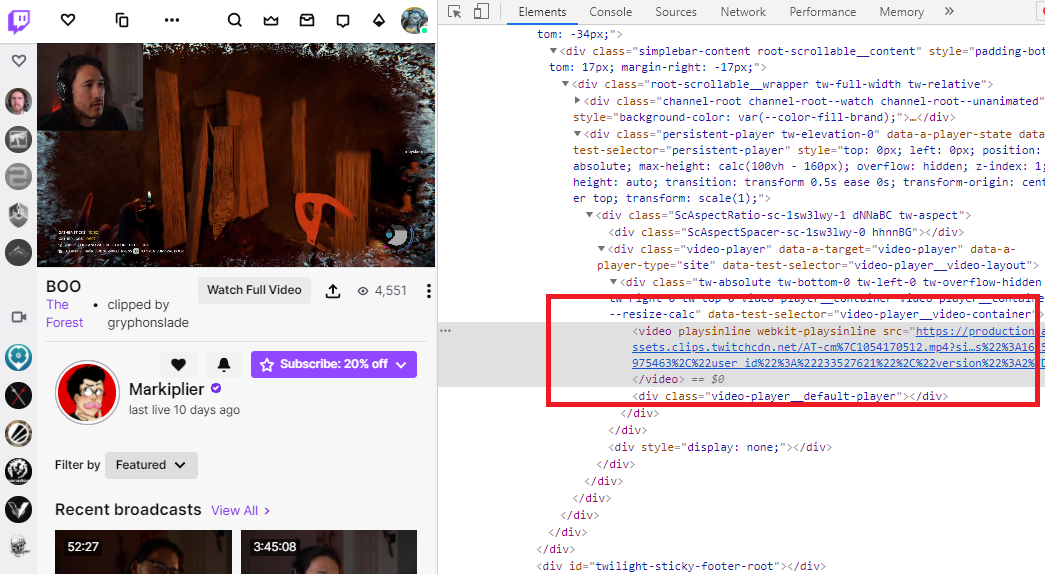Open sidebar channel with skull avatar

[19, 546]
